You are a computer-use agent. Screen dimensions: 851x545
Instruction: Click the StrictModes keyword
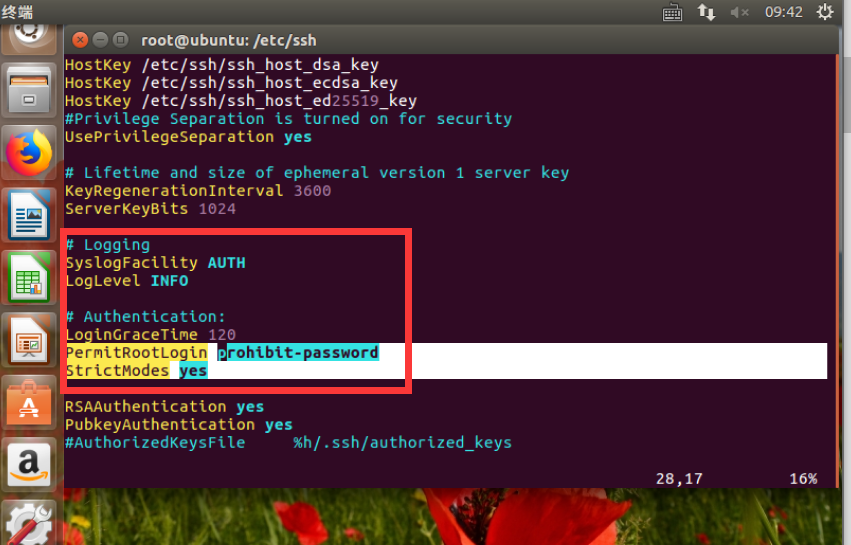click(x=118, y=370)
